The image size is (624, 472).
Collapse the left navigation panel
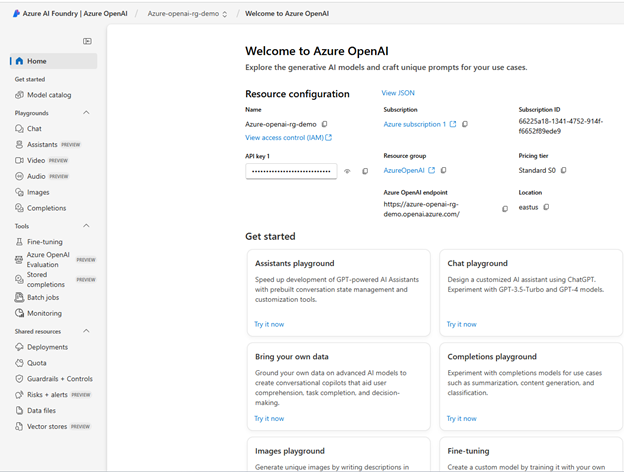coord(88,41)
